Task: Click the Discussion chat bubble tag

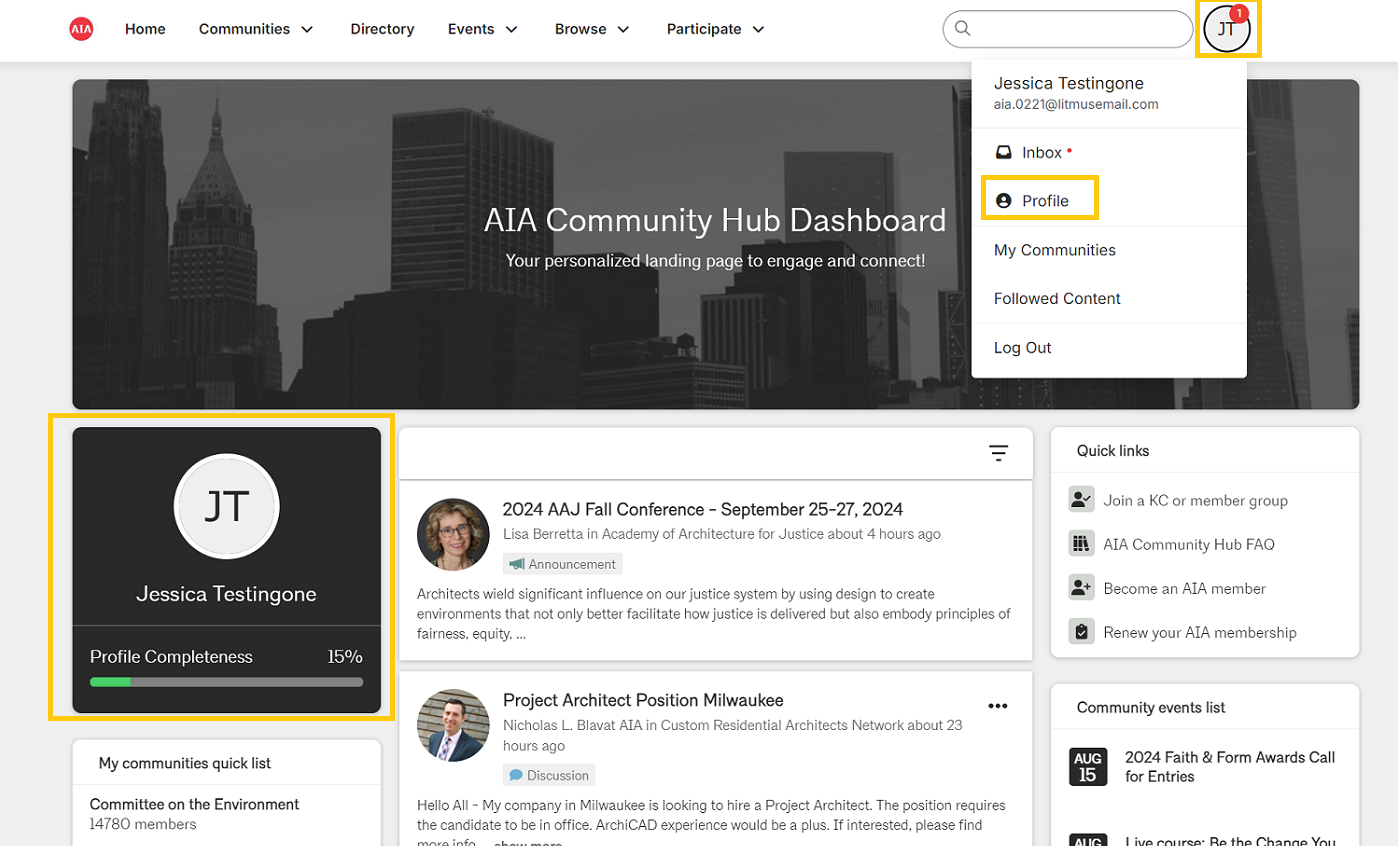Action: tap(549, 775)
